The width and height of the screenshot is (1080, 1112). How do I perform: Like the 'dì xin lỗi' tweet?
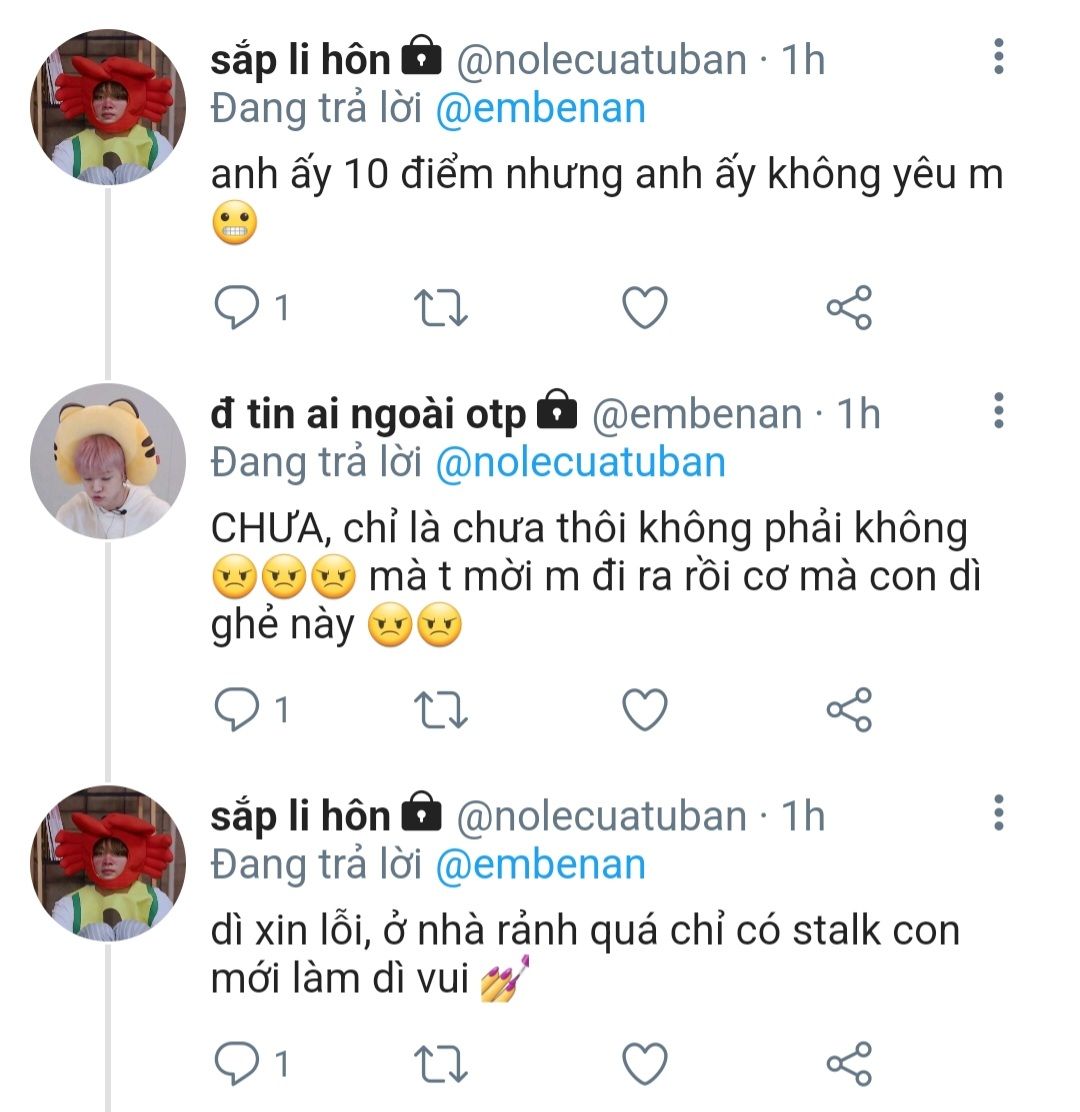[x=644, y=1064]
